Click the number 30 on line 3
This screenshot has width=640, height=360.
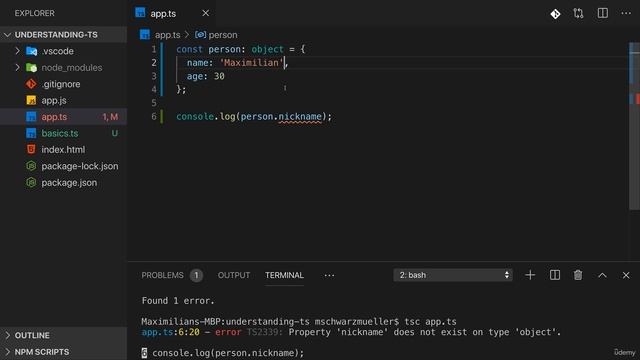click(x=219, y=76)
